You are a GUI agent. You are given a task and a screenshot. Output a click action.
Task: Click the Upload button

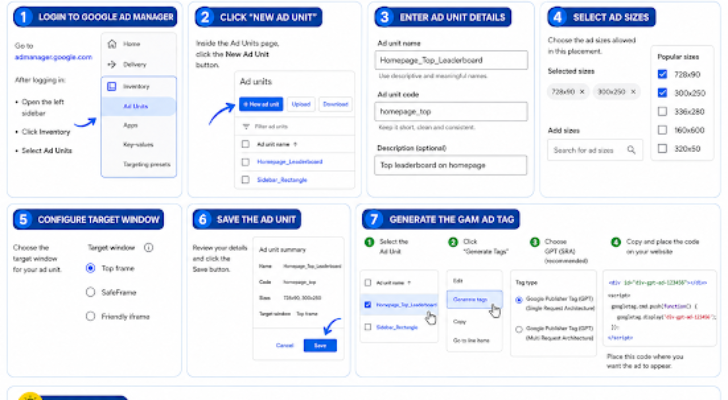pos(301,104)
